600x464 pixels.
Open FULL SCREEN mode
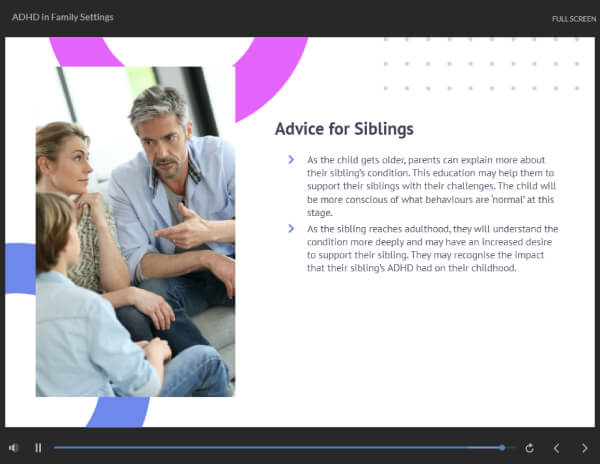tap(574, 19)
